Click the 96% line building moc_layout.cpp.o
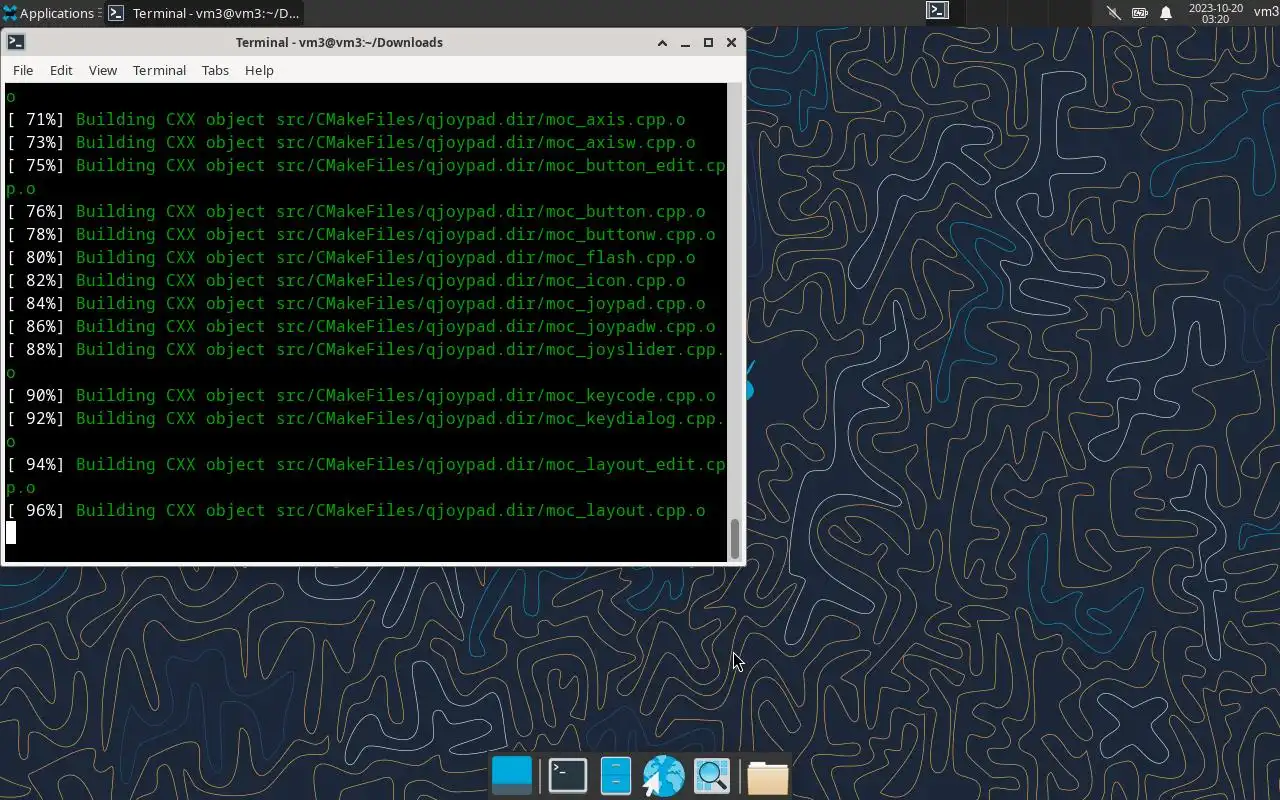Screen dimensions: 1280x800 point(356,510)
